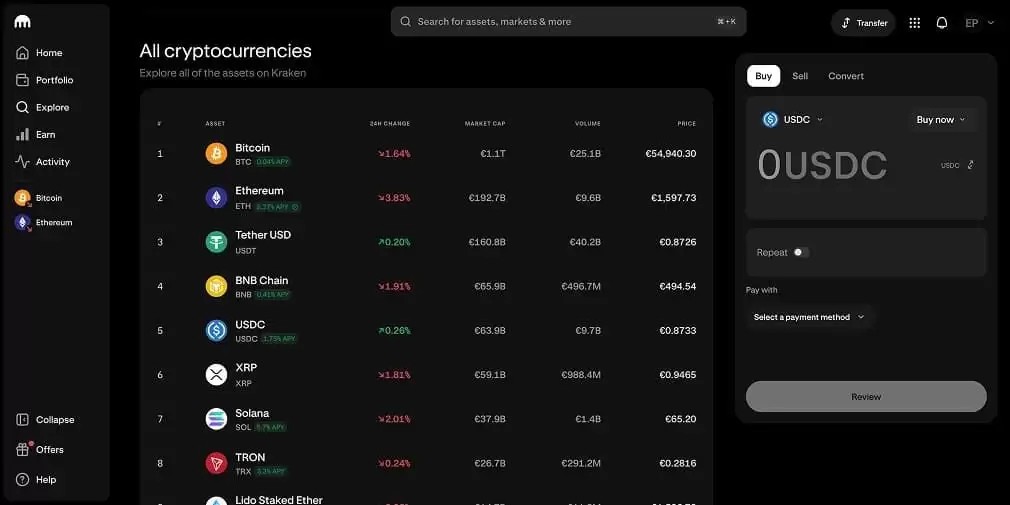Open the Ethereum asset name link
The height and width of the screenshot is (505, 1010).
(x=259, y=191)
